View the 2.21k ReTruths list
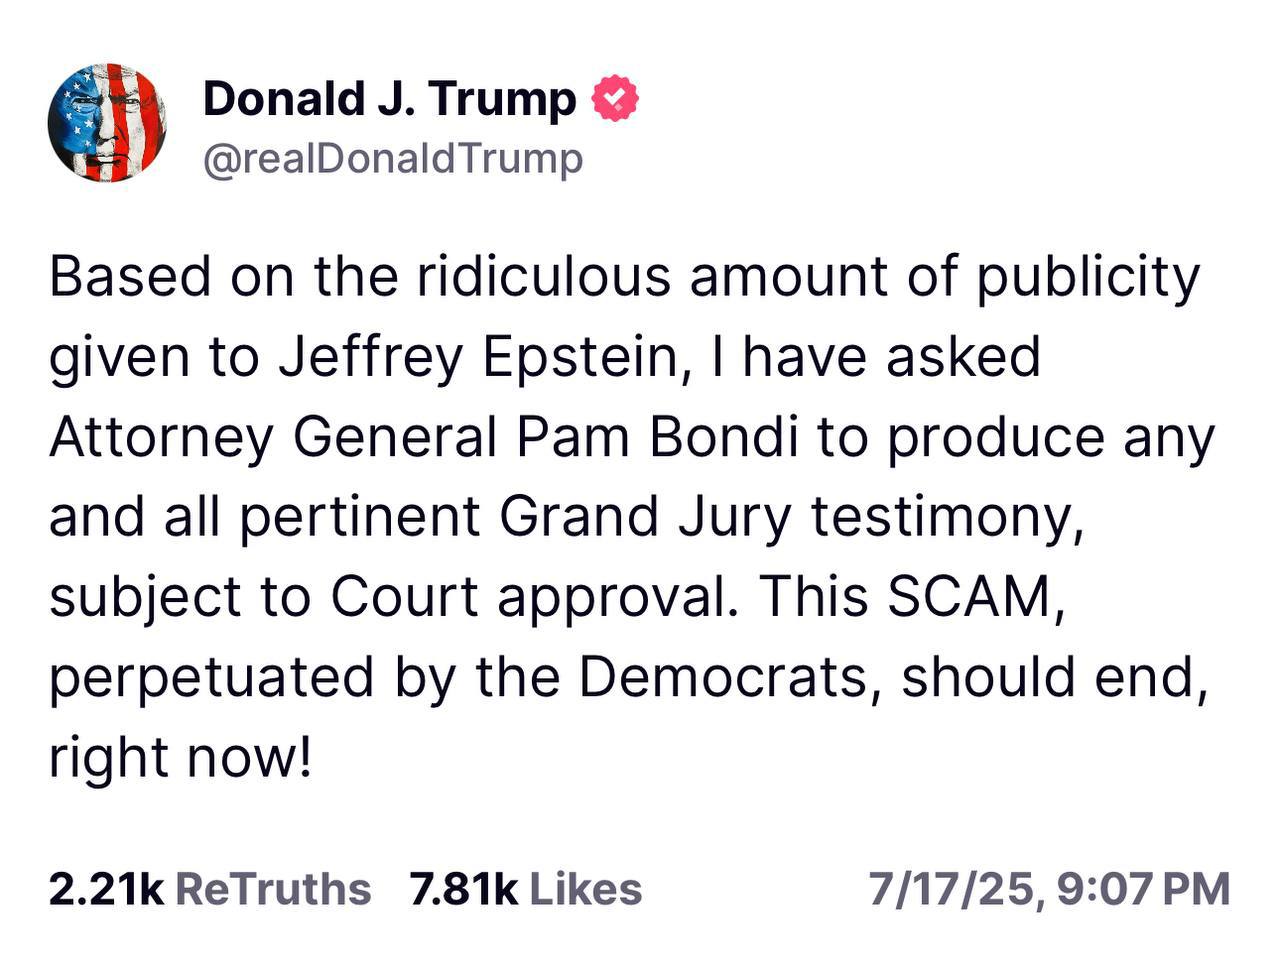 [209, 889]
